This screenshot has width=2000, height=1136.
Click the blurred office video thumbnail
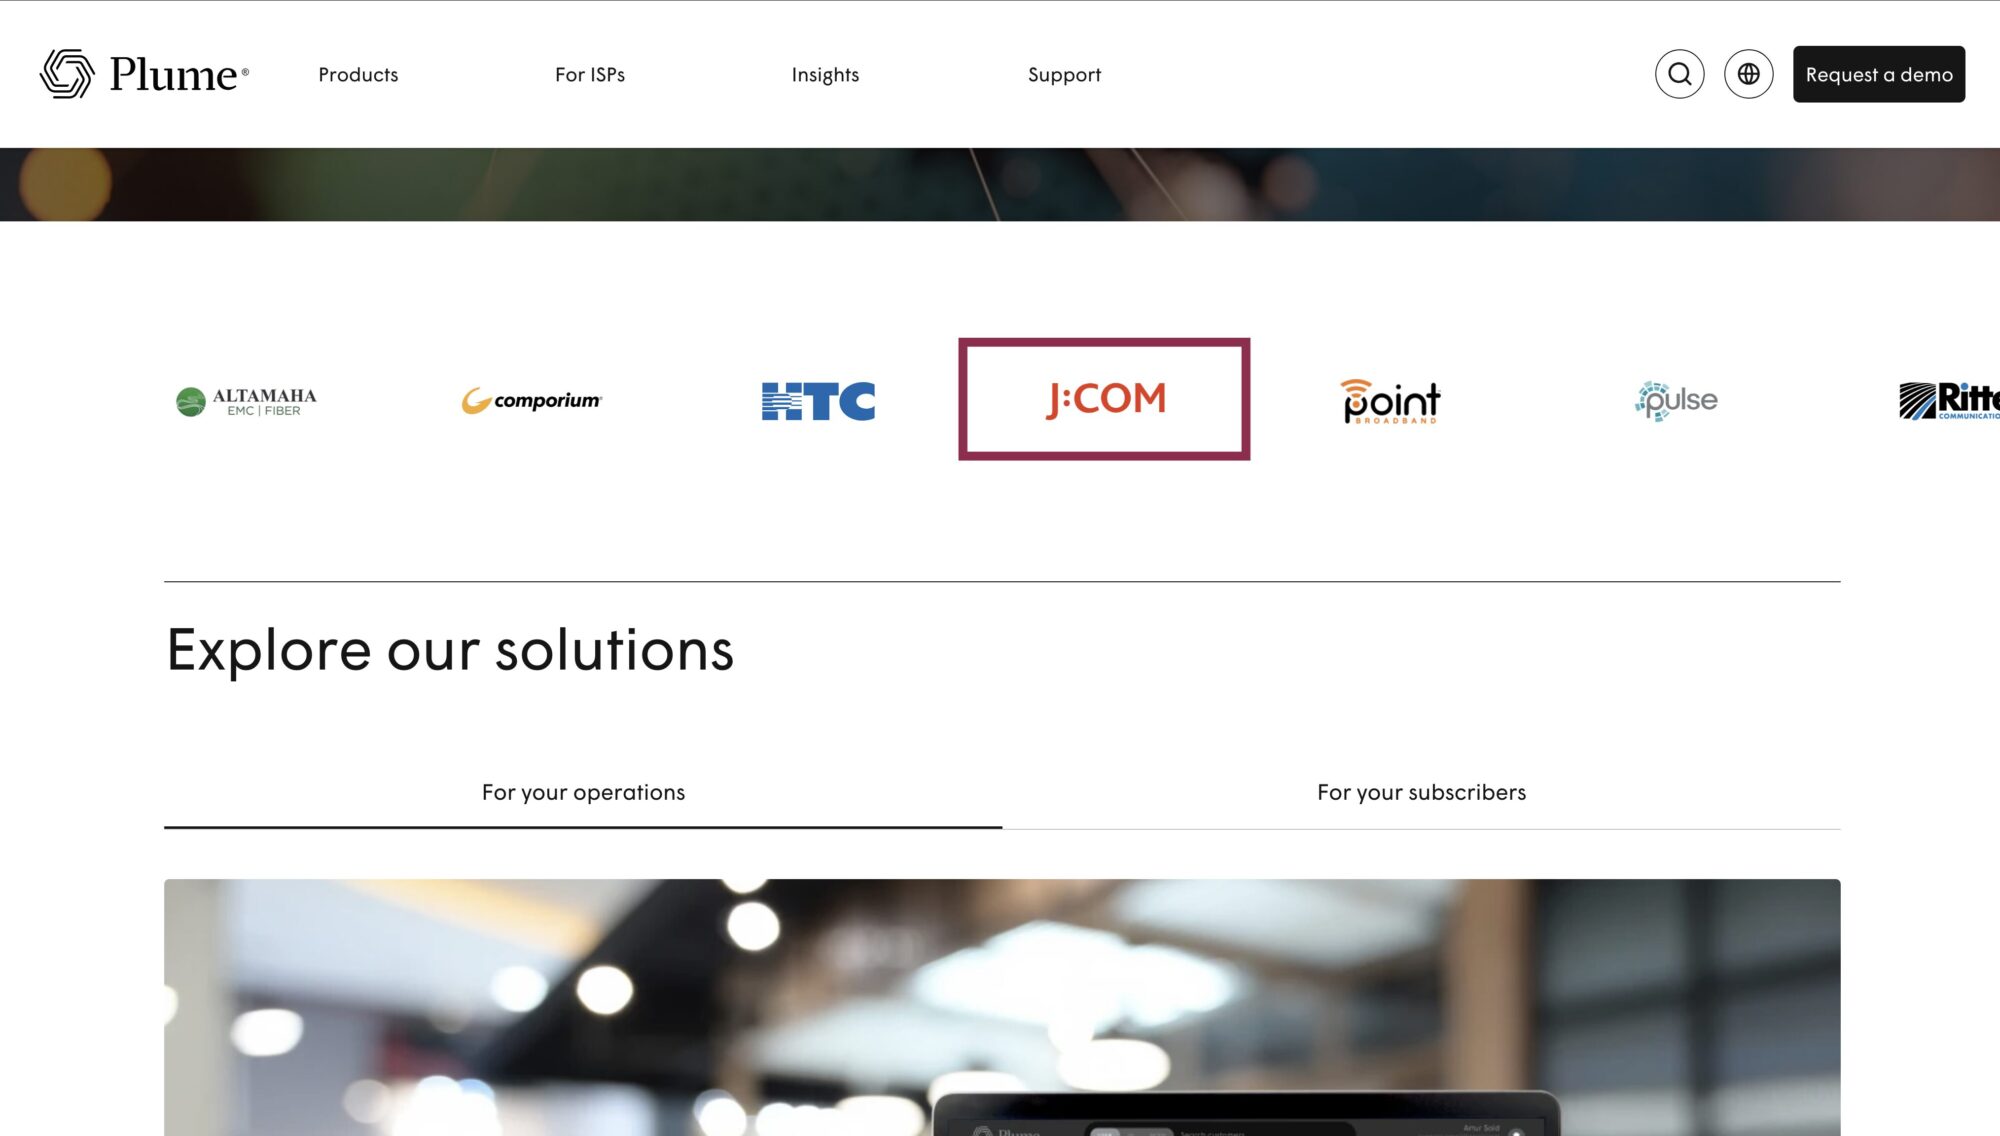[1002, 1007]
